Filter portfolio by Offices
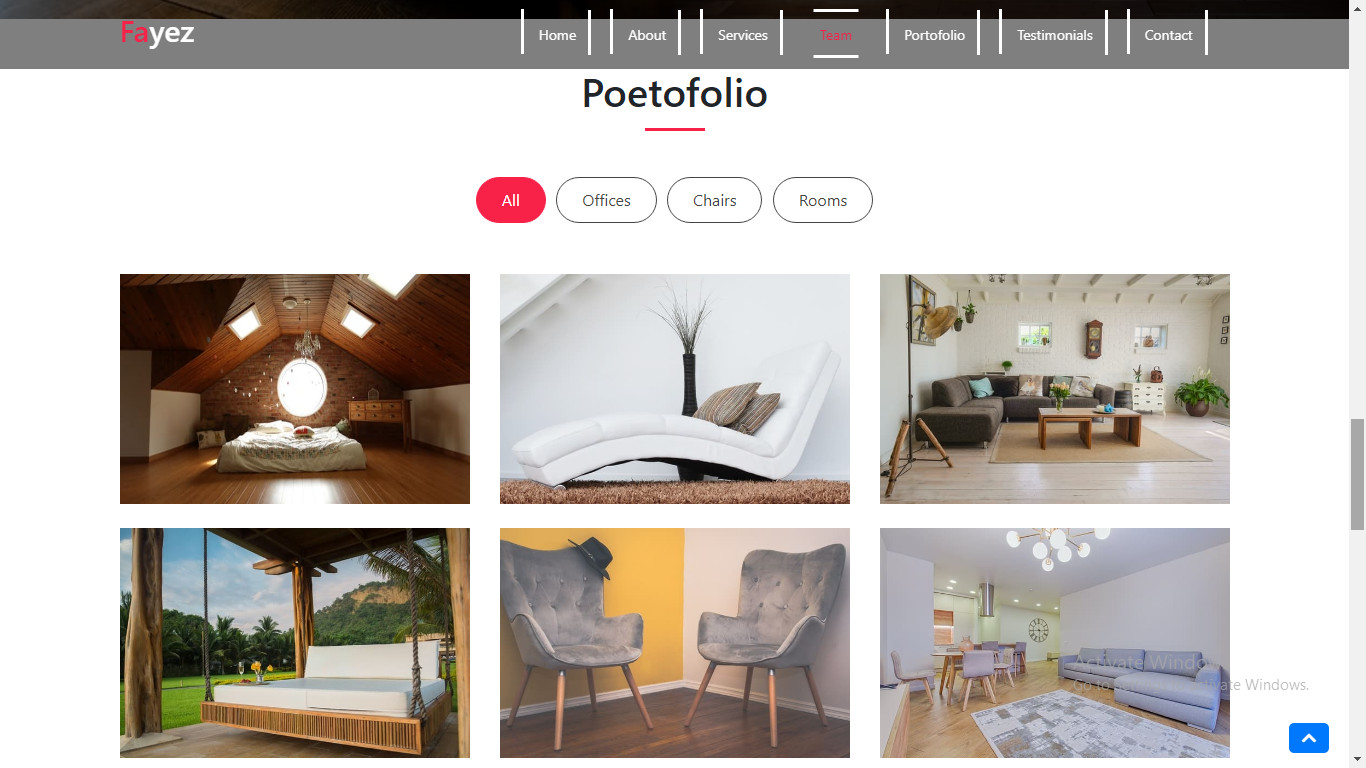The width and height of the screenshot is (1366, 768). click(x=606, y=200)
